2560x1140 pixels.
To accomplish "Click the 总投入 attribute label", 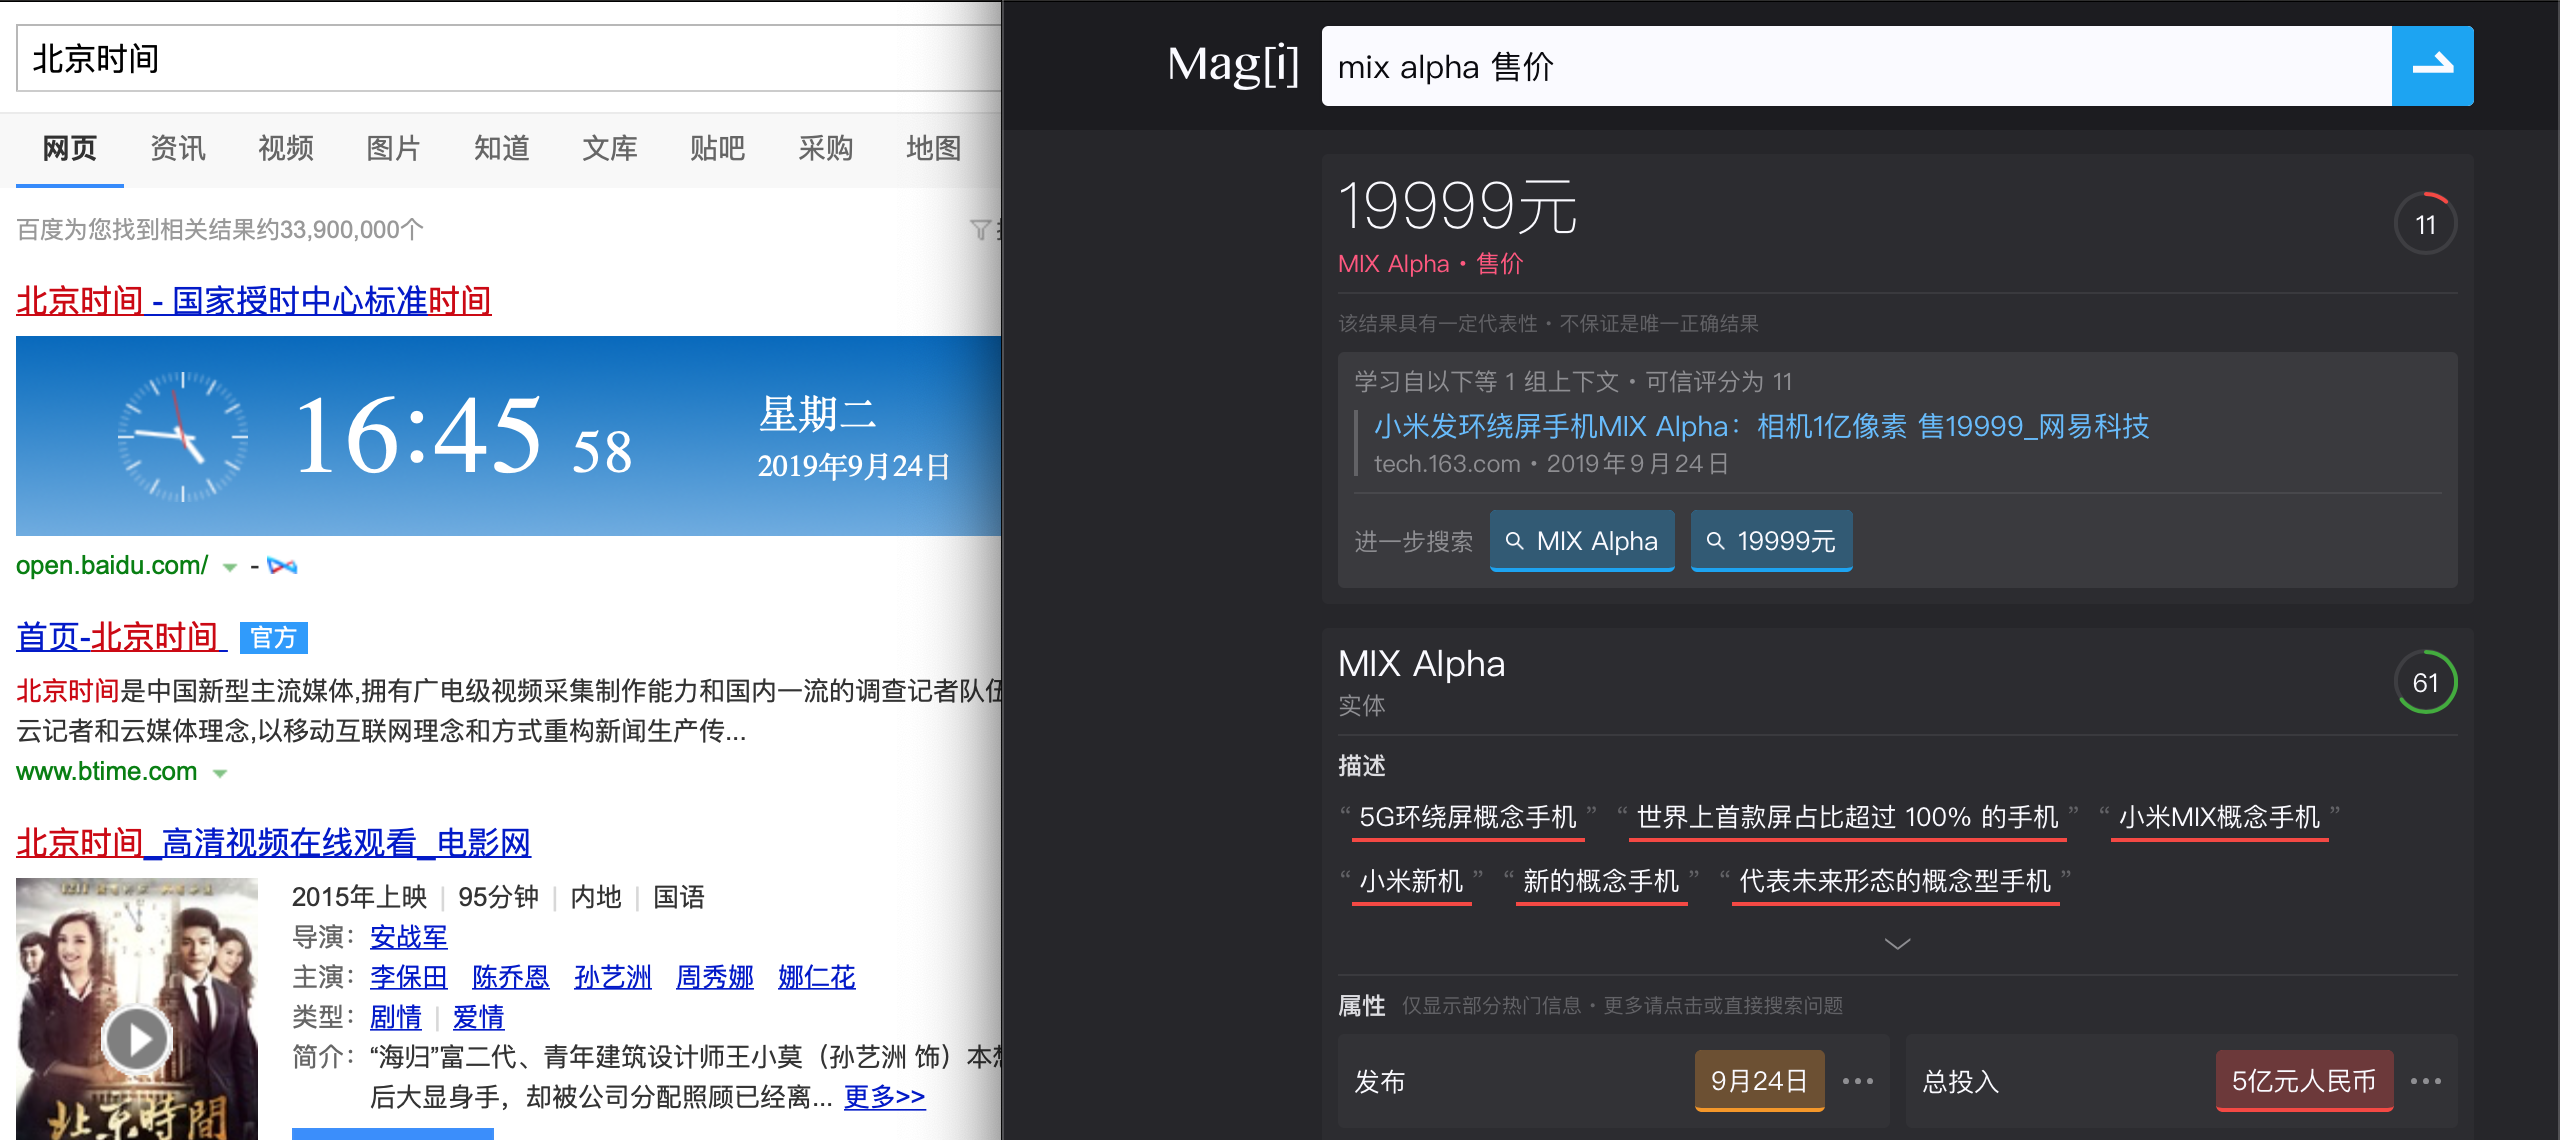I will click(x=1960, y=1081).
